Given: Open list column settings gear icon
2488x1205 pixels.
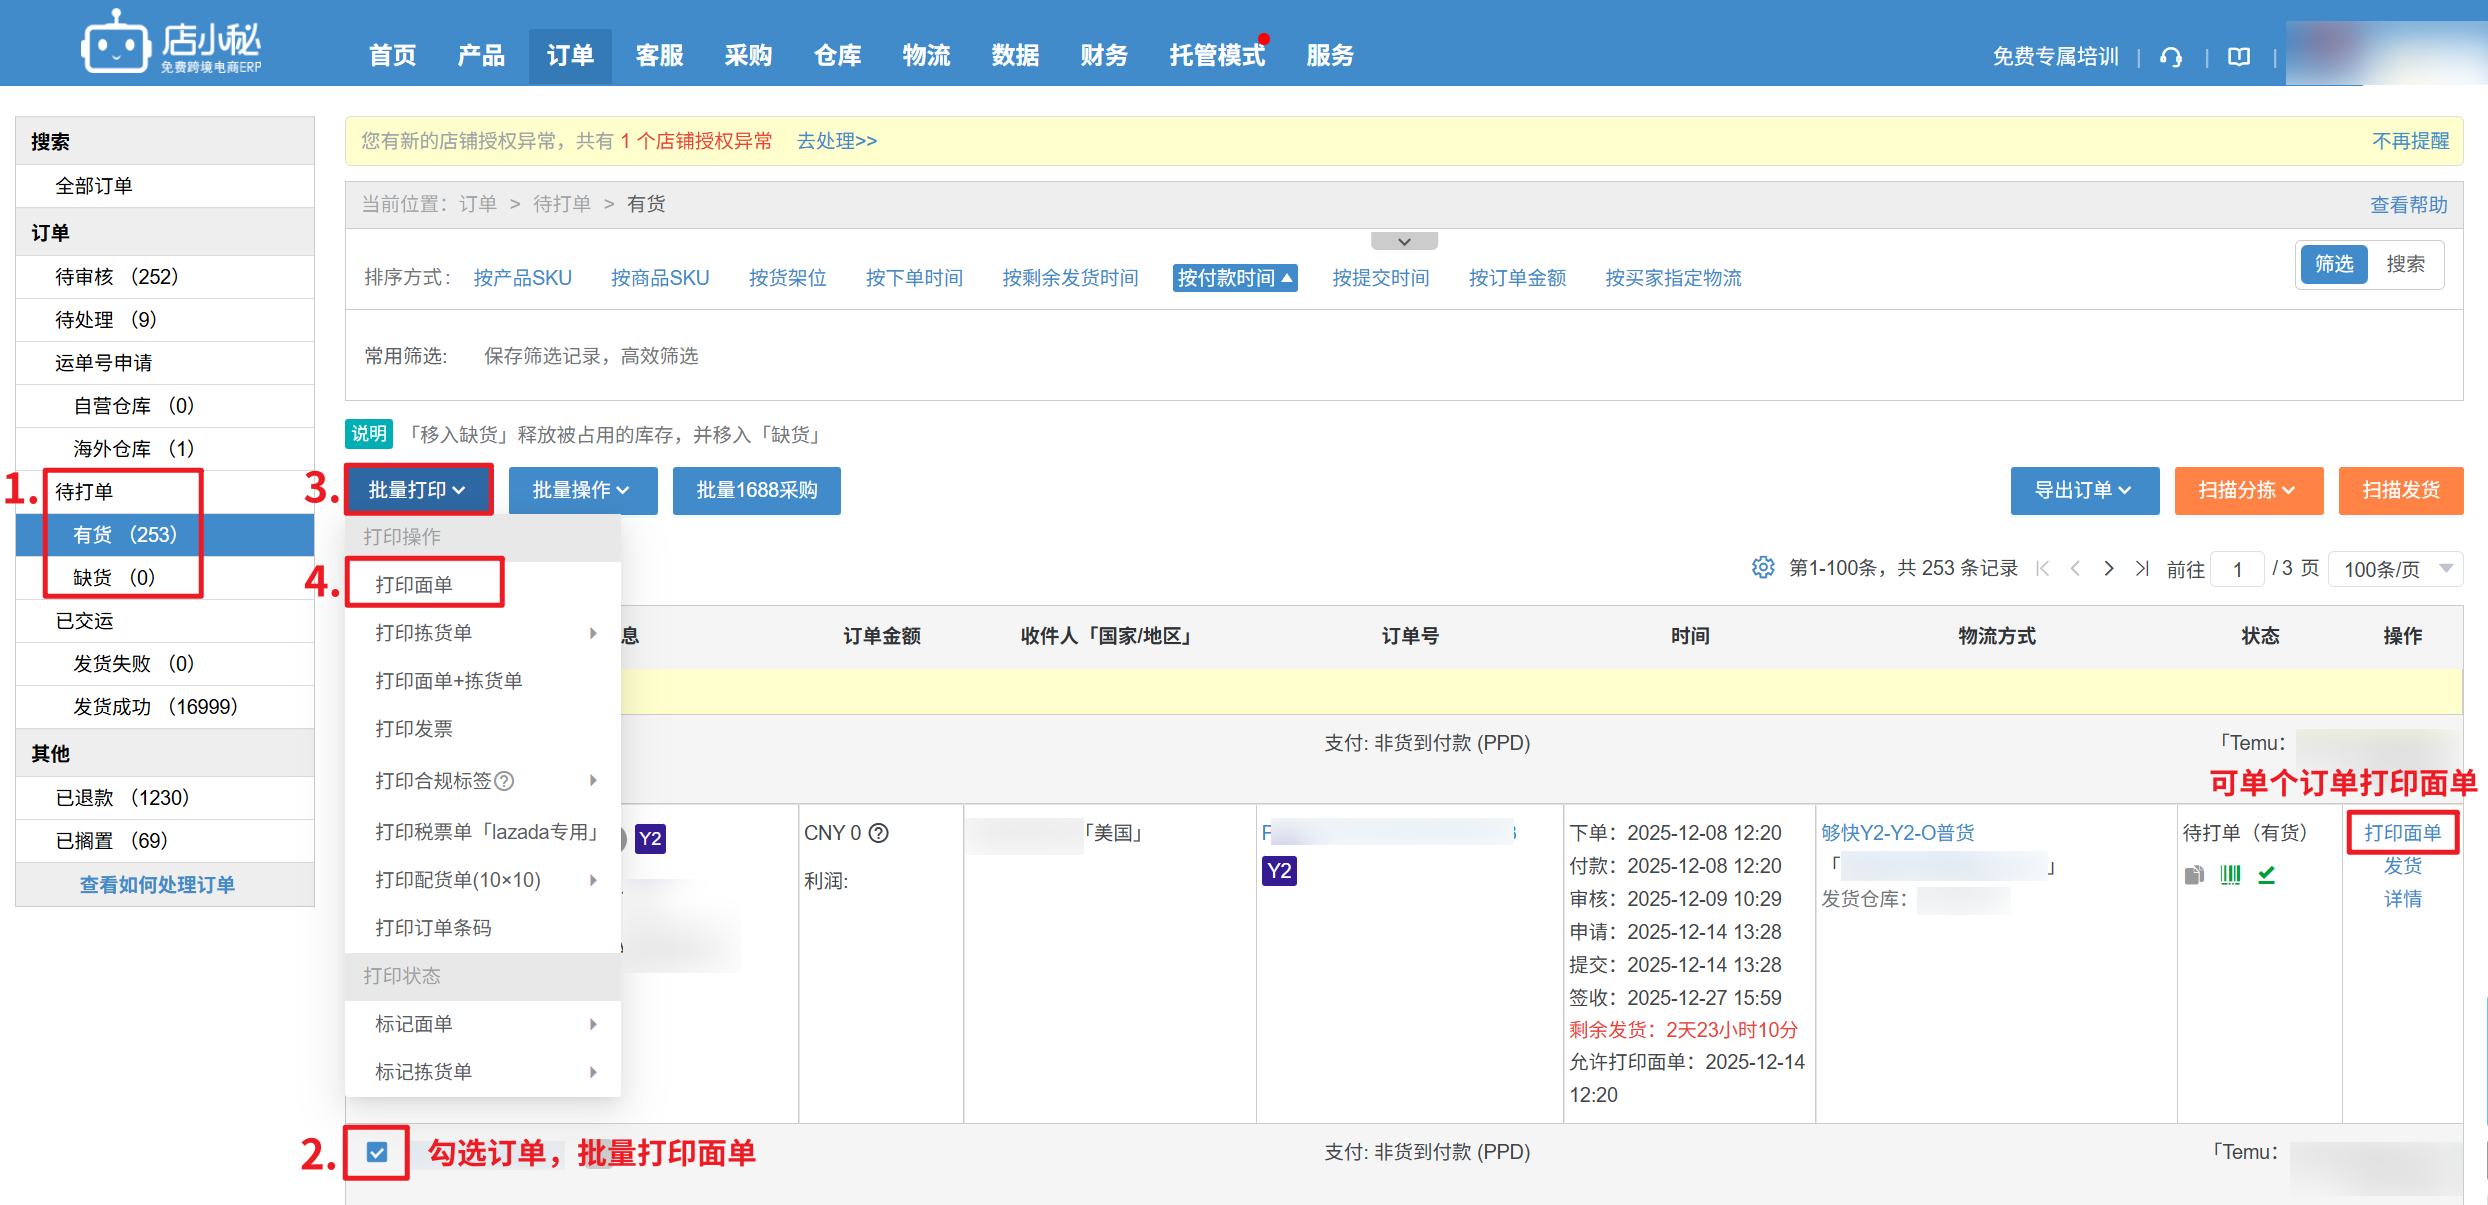Looking at the screenshot, I should point(1762,568).
